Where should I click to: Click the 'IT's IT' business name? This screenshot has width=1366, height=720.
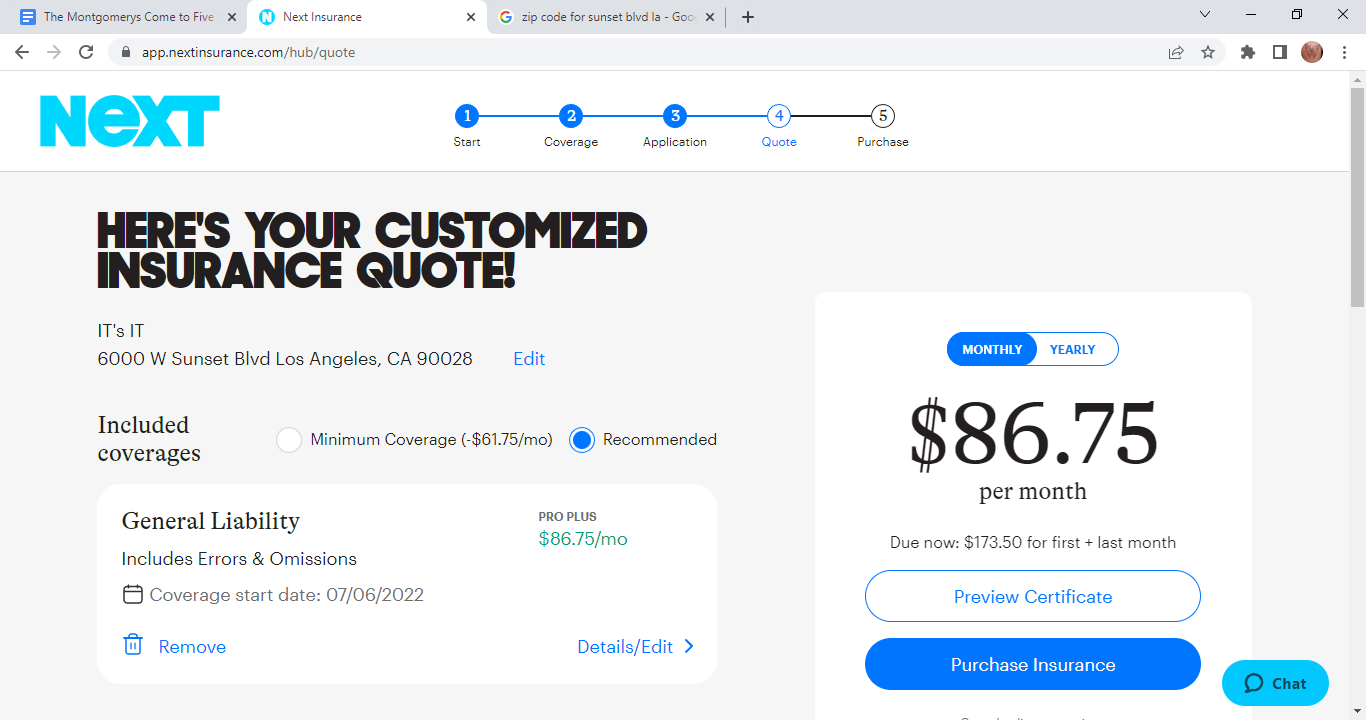[121, 331]
